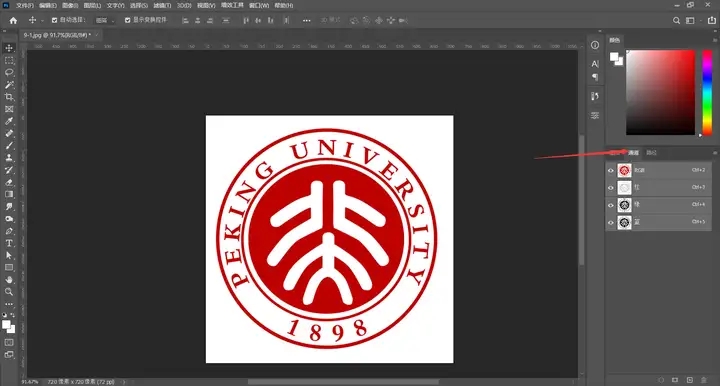Open Color panel flyout menu
This screenshot has height=386, width=720.
714,40
